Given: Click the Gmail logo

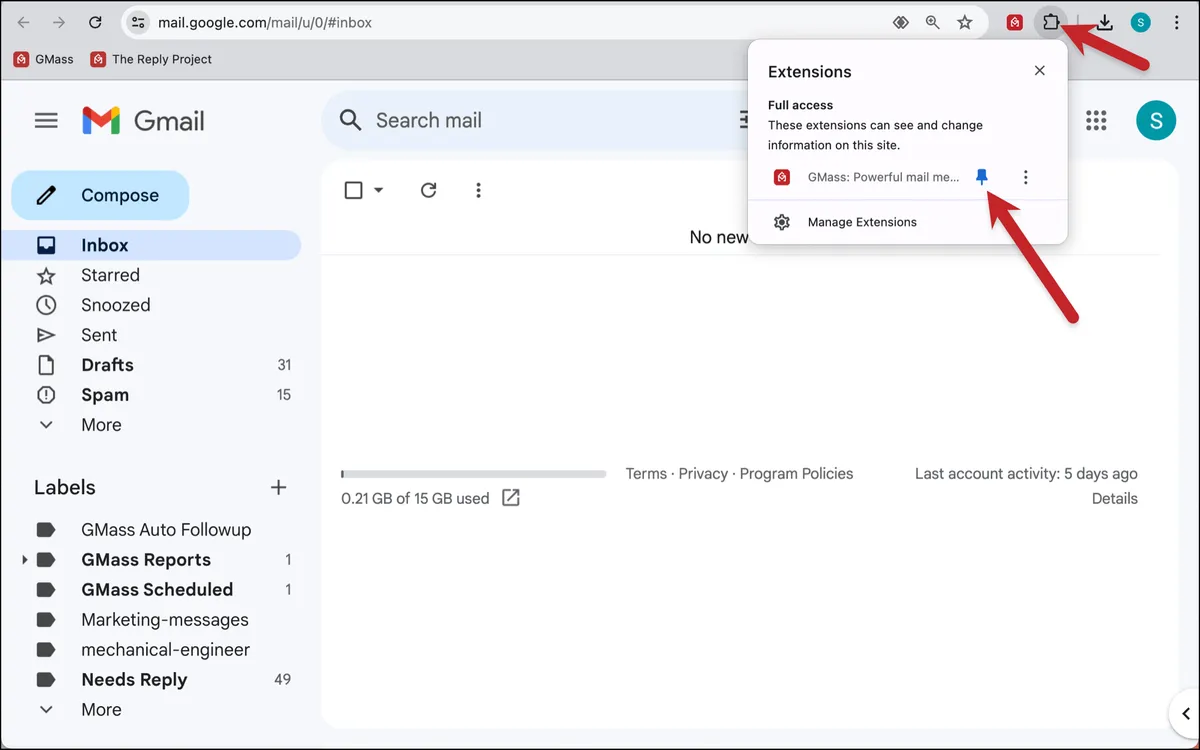Looking at the screenshot, I should pyautogui.click(x=143, y=121).
